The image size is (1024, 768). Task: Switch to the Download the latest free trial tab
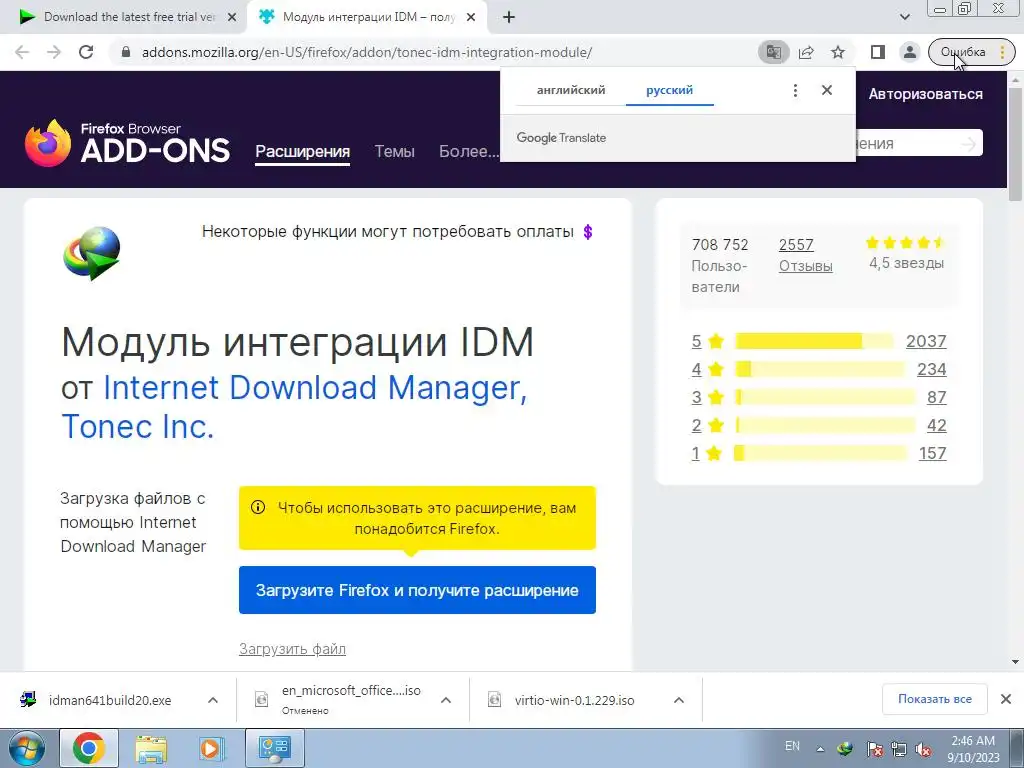point(129,17)
